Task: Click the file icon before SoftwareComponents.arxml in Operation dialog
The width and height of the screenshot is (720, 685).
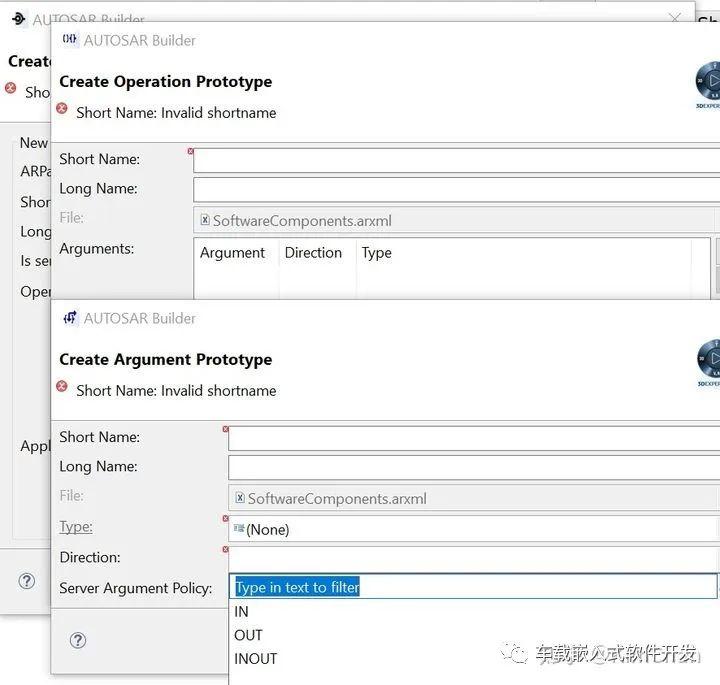Action: click(205, 220)
